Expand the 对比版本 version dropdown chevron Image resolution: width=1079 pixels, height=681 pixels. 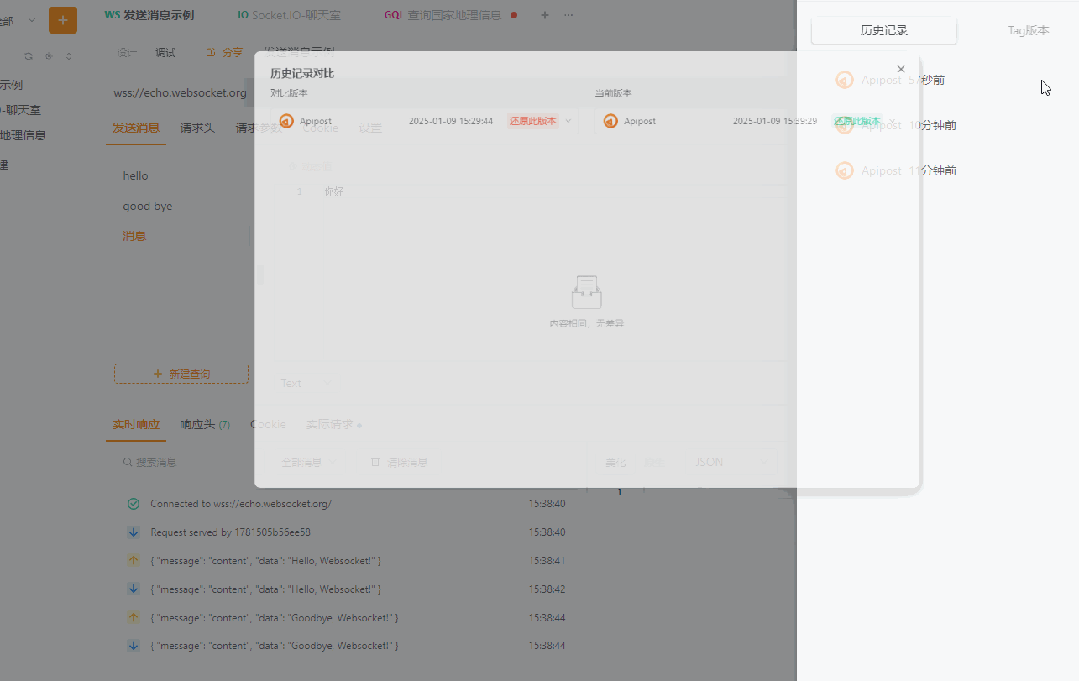click(x=568, y=121)
